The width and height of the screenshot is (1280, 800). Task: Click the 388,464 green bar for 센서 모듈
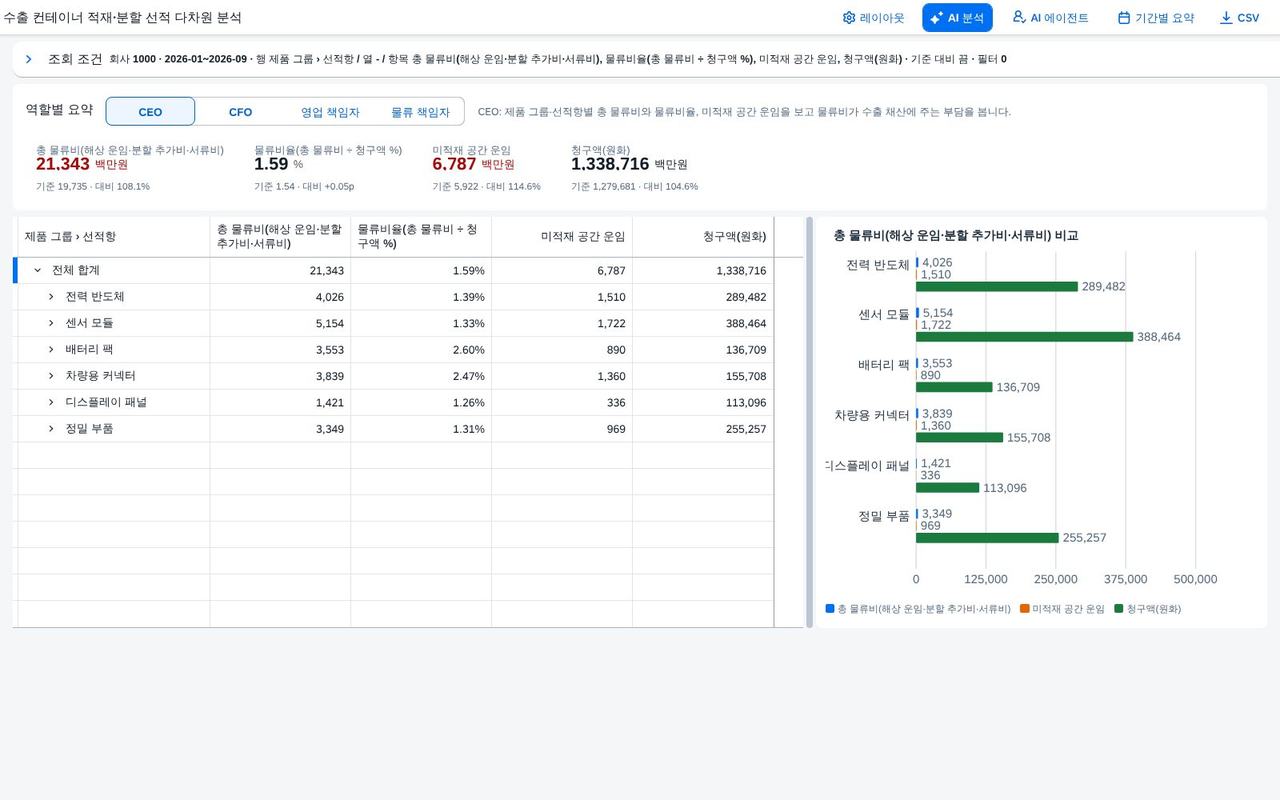pyautogui.click(x=1025, y=337)
